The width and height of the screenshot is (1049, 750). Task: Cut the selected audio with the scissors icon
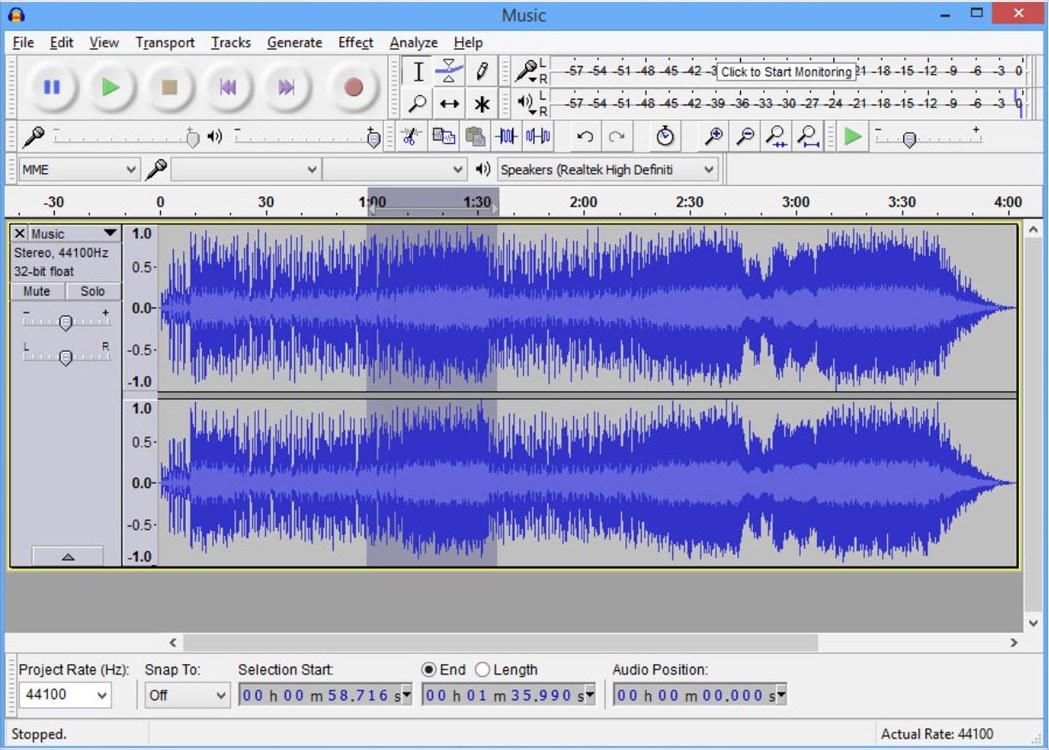click(x=411, y=136)
